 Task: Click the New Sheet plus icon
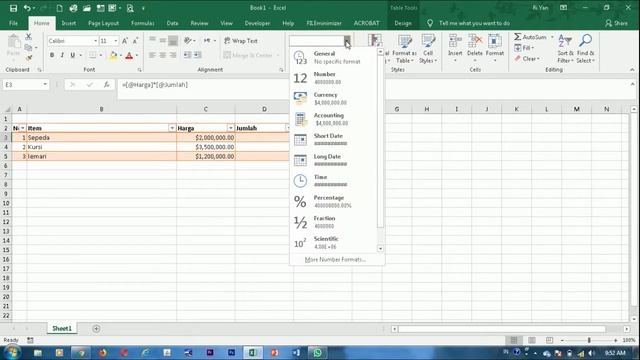coord(96,329)
